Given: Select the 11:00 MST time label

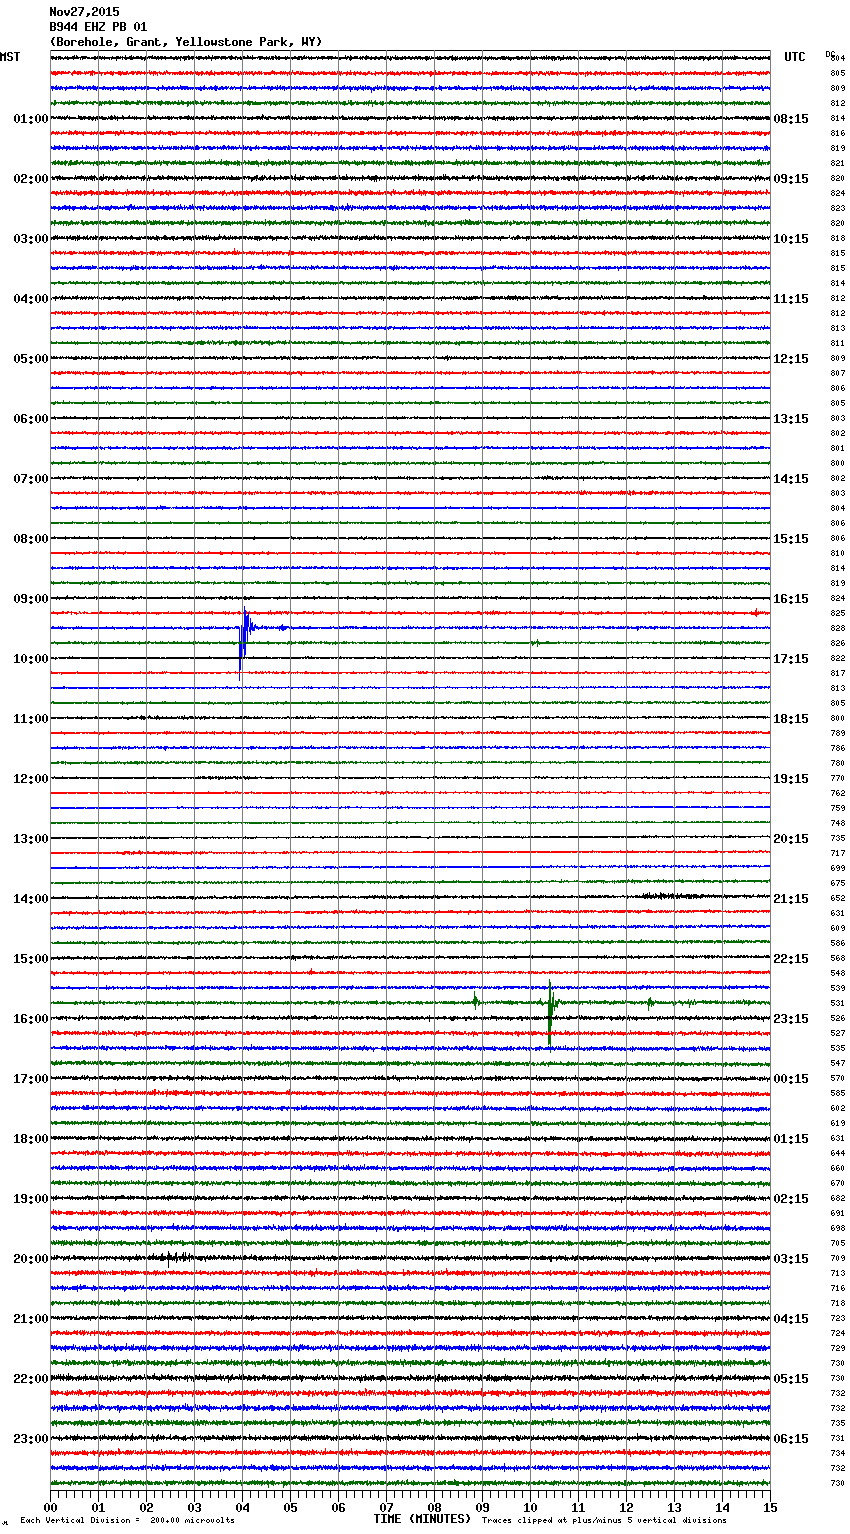Looking at the screenshot, I should pyautogui.click(x=31, y=719).
